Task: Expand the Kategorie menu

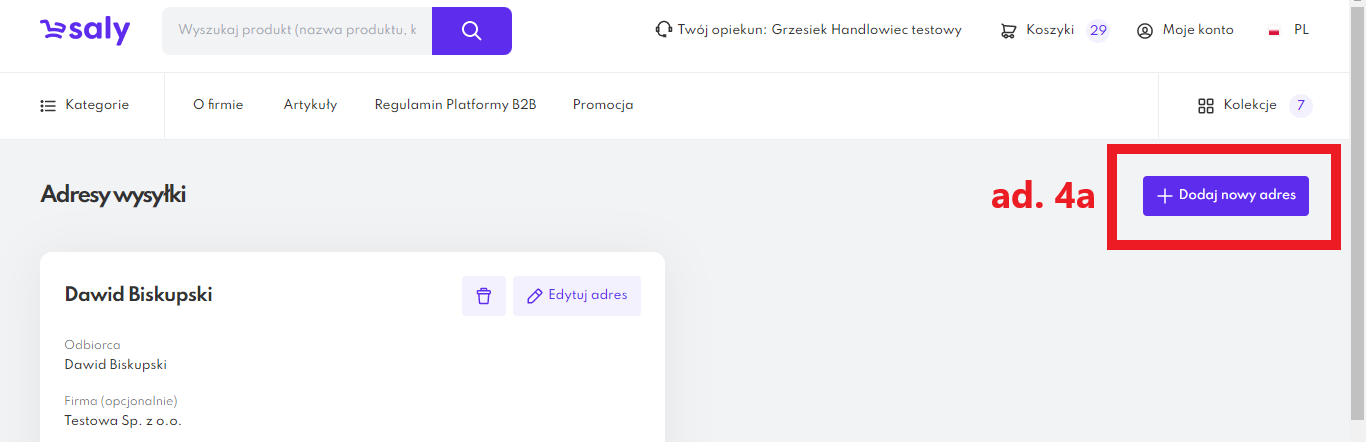Action: click(x=84, y=105)
